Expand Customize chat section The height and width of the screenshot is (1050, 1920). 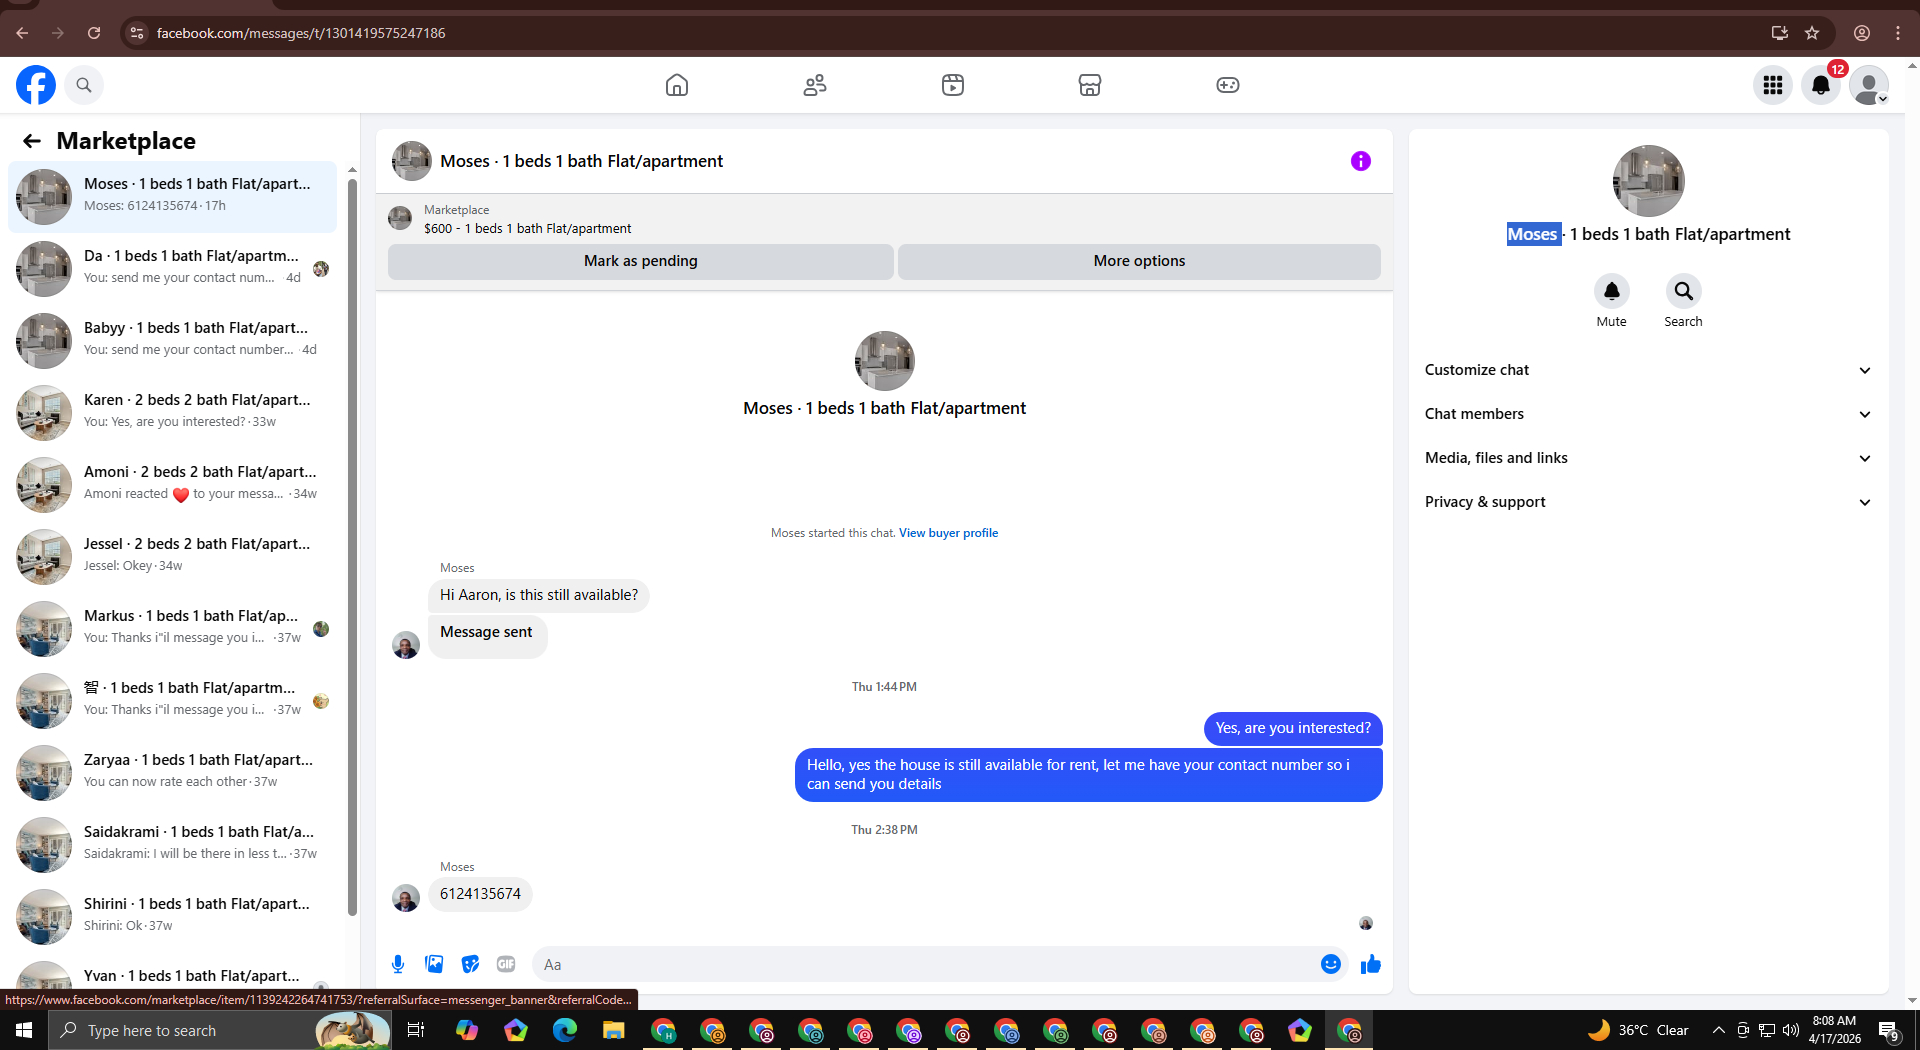1648,370
